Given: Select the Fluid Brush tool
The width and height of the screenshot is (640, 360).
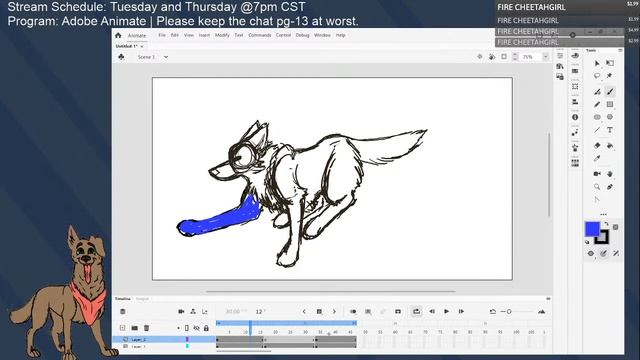Looking at the screenshot, I should [597, 91].
